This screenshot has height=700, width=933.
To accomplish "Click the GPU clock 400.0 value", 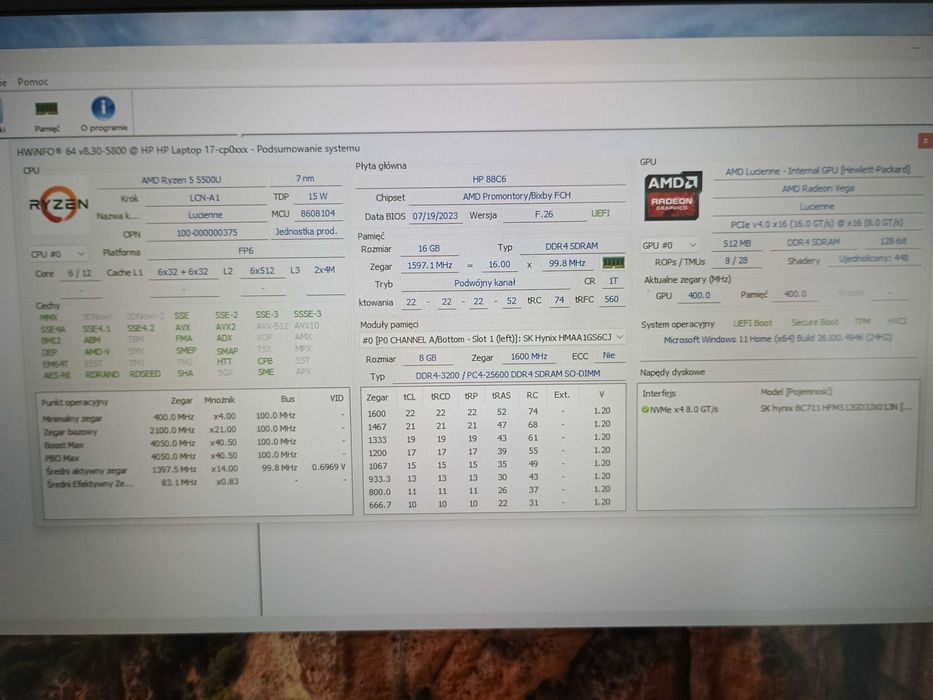I will pos(699,295).
